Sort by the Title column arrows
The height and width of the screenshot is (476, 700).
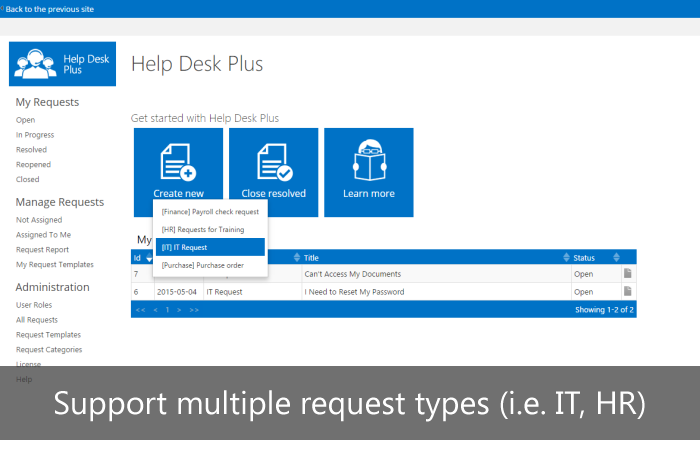[297, 257]
